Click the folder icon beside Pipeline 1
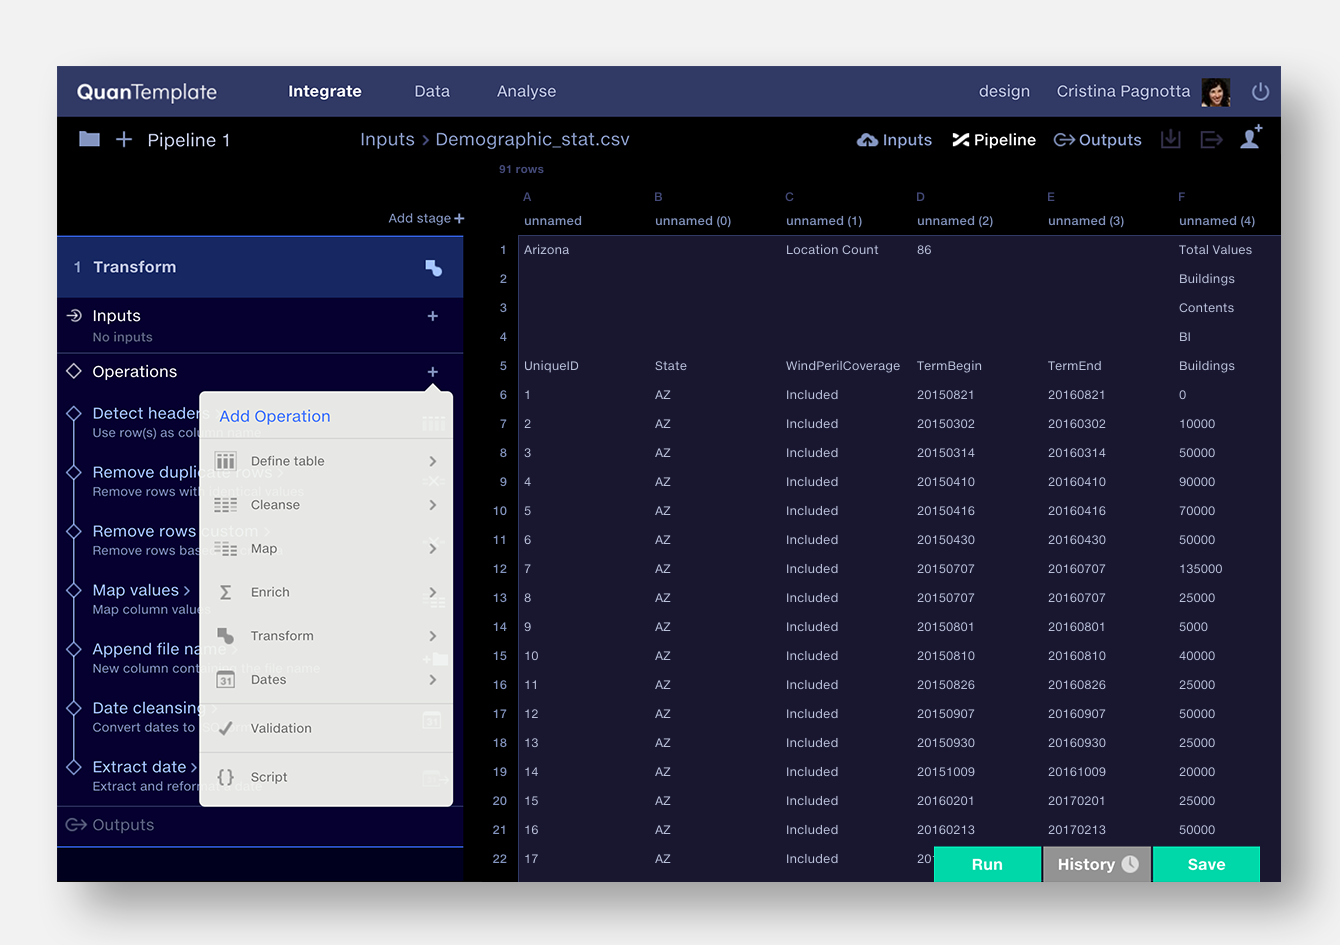The width and height of the screenshot is (1340, 945). [89, 139]
